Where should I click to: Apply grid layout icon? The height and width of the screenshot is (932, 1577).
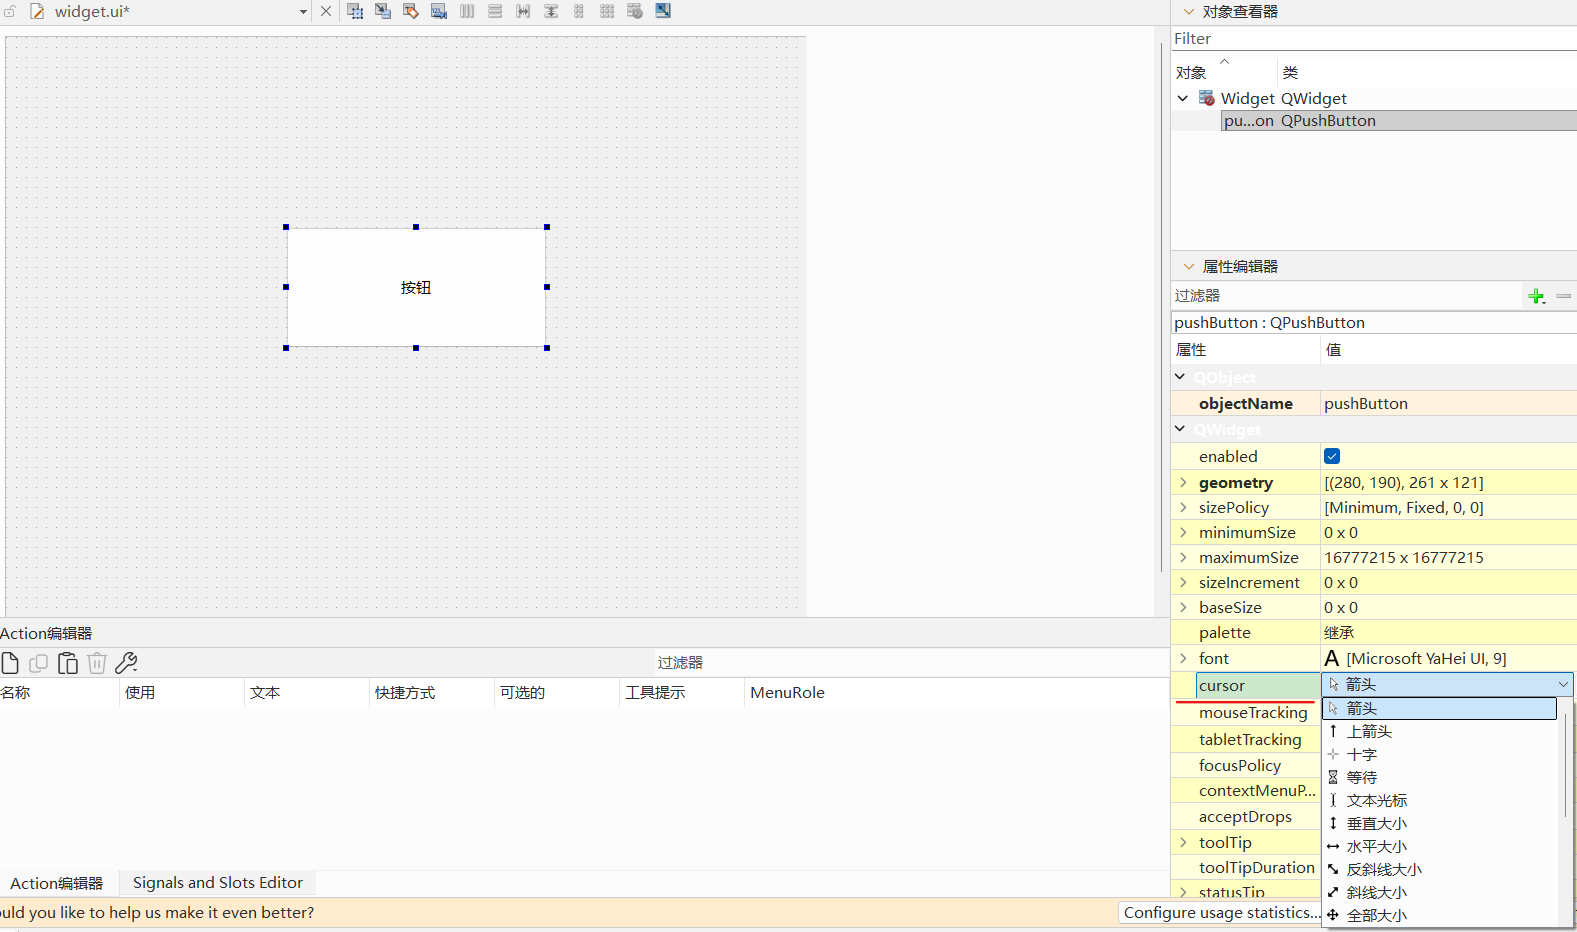click(x=607, y=11)
